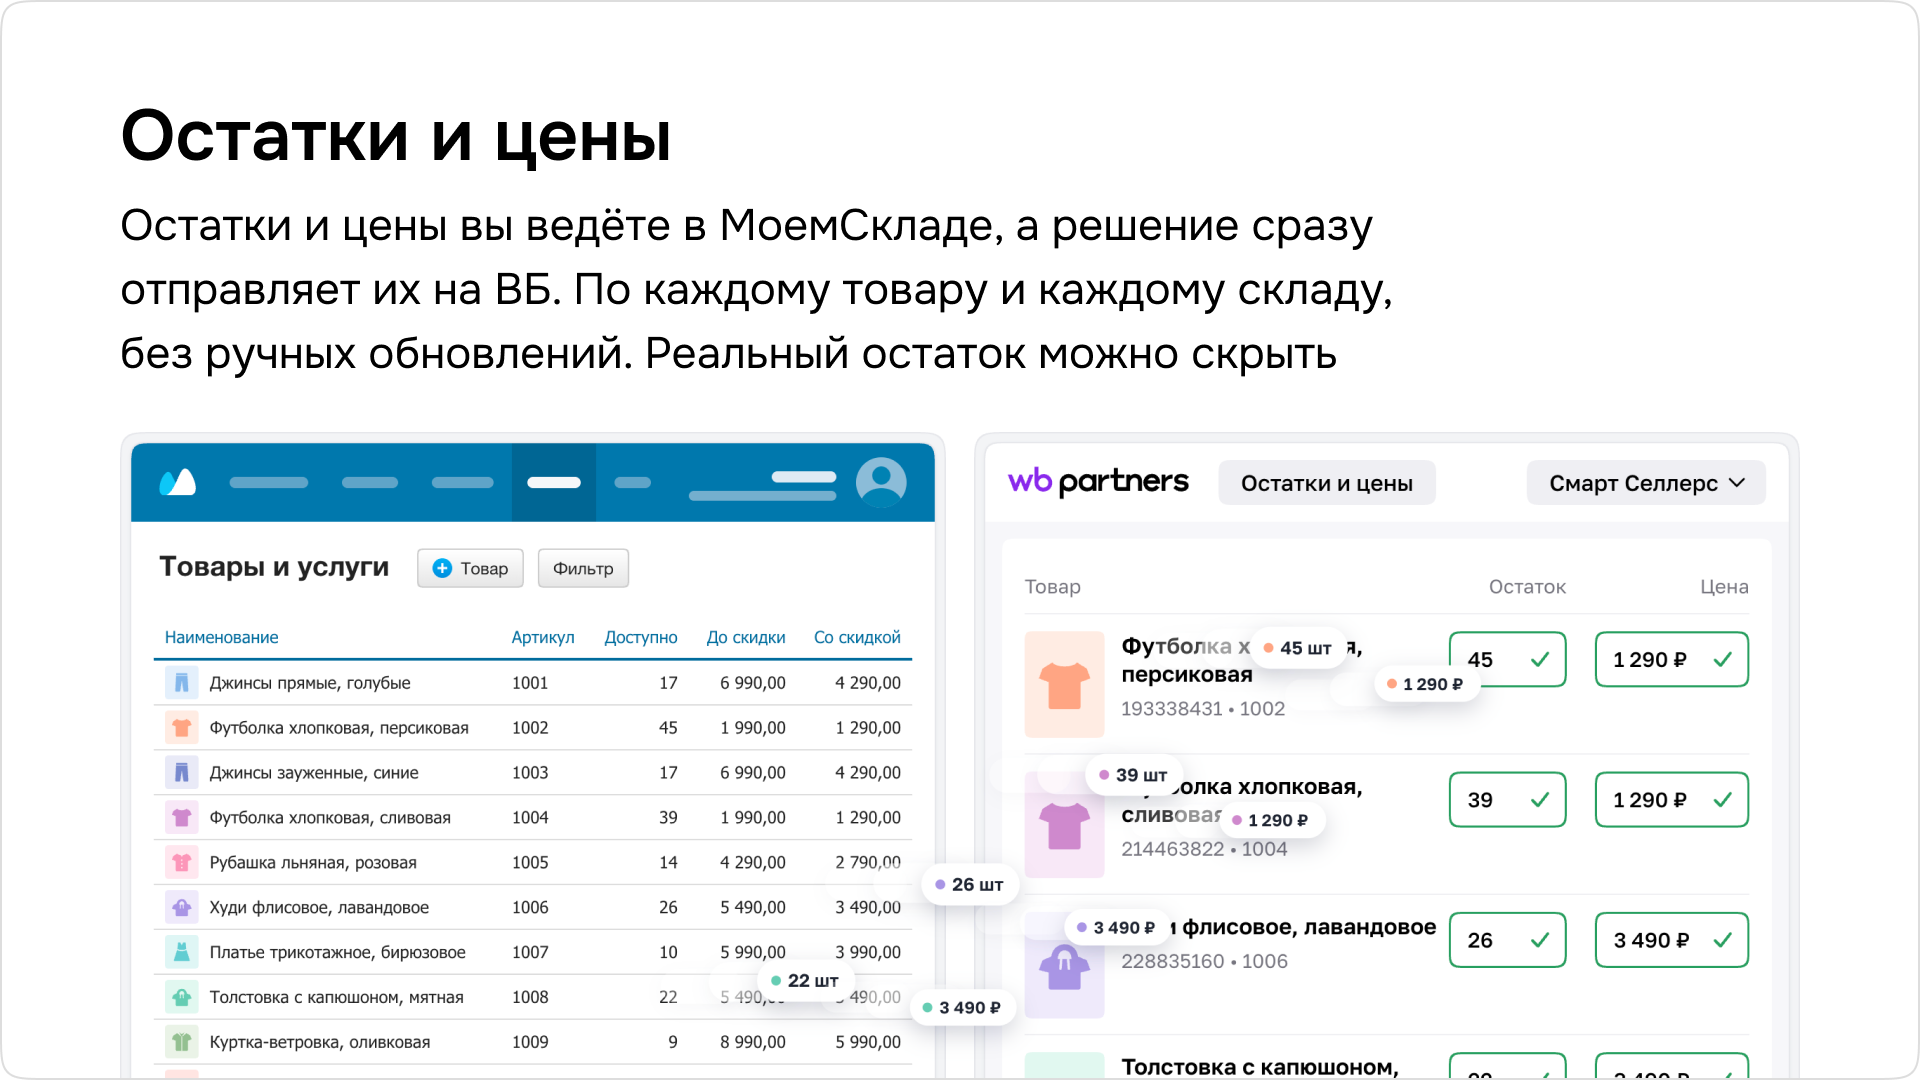Click lavender hoodie product thumbnail

pyautogui.click(x=1064, y=965)
